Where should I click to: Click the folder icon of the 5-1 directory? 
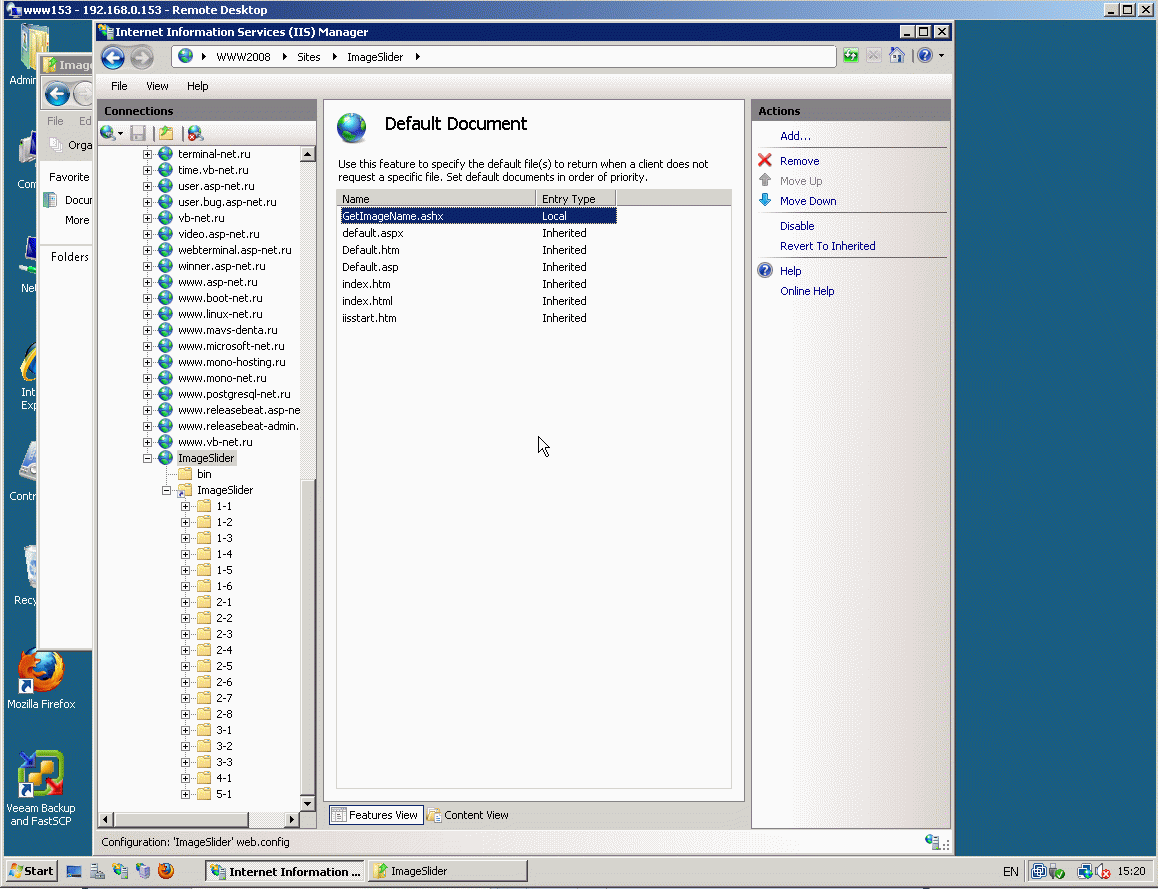pyautogui.click(x=205, y=794)
